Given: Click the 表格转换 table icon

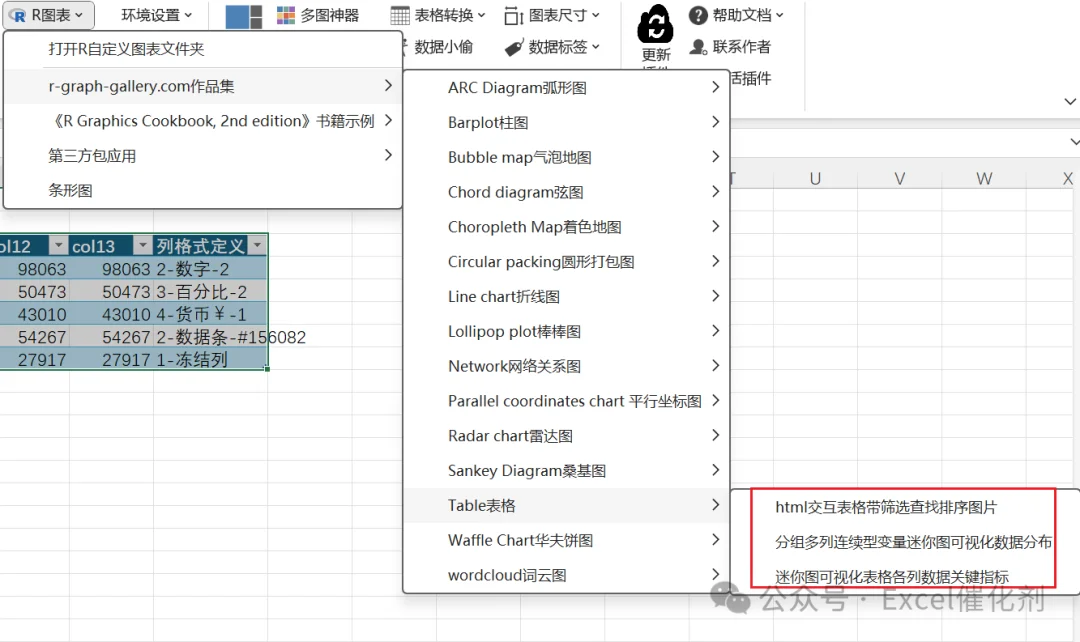Looking at the screenshot, I should click(399, 15).
